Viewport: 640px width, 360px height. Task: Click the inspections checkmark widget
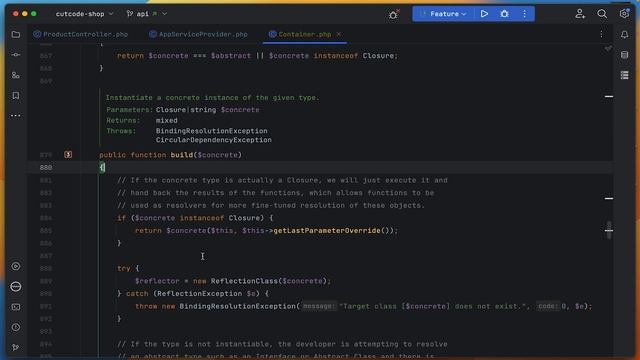point(608,48)
